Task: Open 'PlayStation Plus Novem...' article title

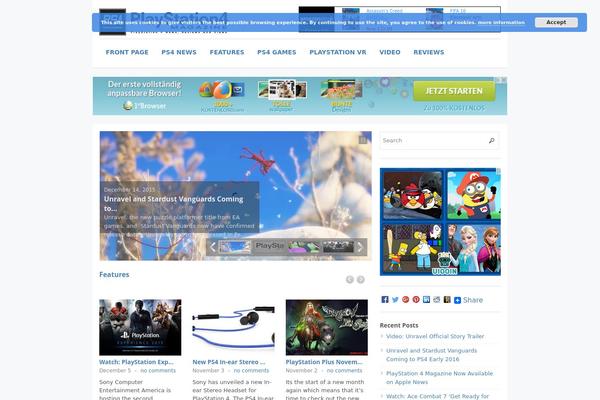Action: tap(324, 362)
